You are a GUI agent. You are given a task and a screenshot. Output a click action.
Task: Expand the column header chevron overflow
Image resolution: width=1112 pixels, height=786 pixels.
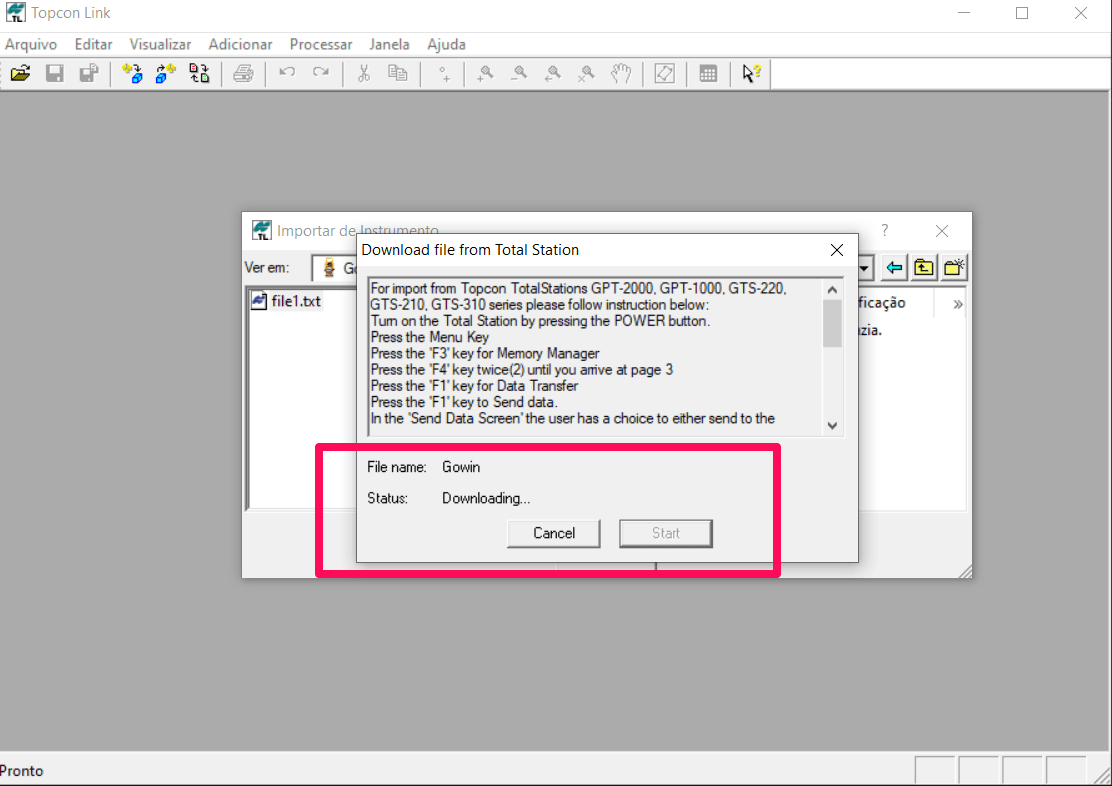[957, 304]
